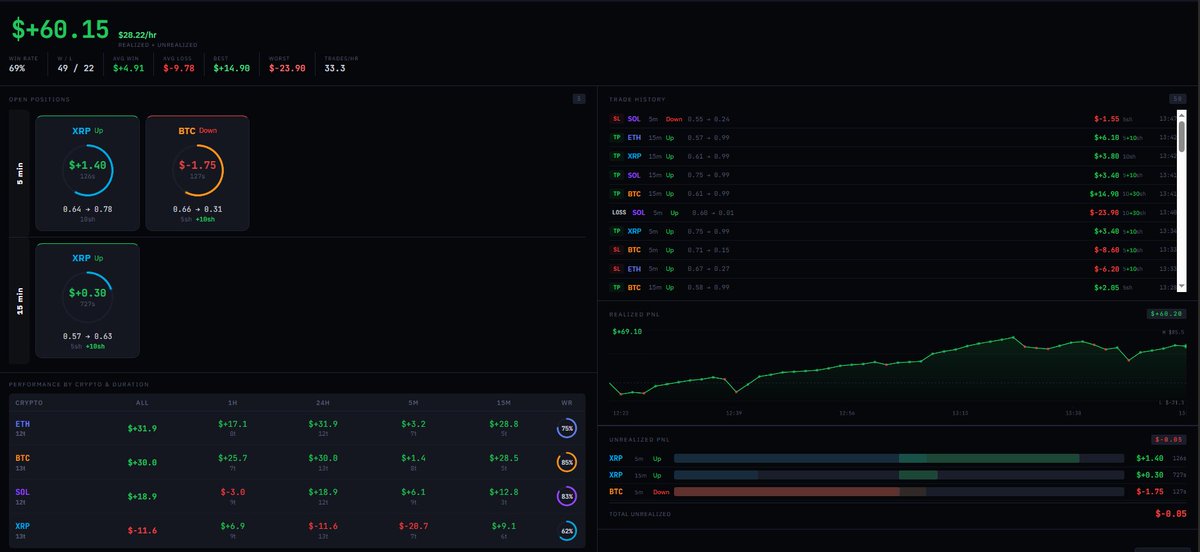Image resolution: width=1200 pixels, height=552 pixels.
Task: Click the SL badge on the ETH $-6.20 trade
Action: (x=616, y=269)
